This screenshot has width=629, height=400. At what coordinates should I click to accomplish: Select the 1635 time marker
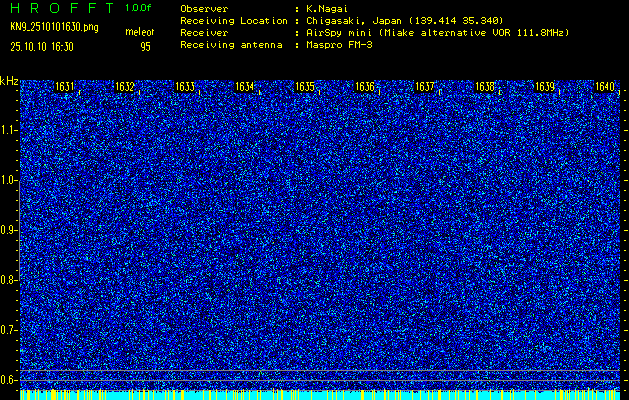click(305, 87)
